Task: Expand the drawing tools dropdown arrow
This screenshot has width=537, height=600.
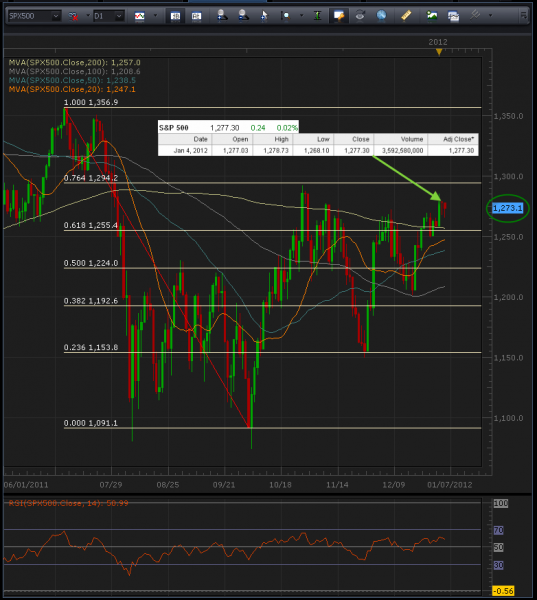Action: click(x=490, y=16)
